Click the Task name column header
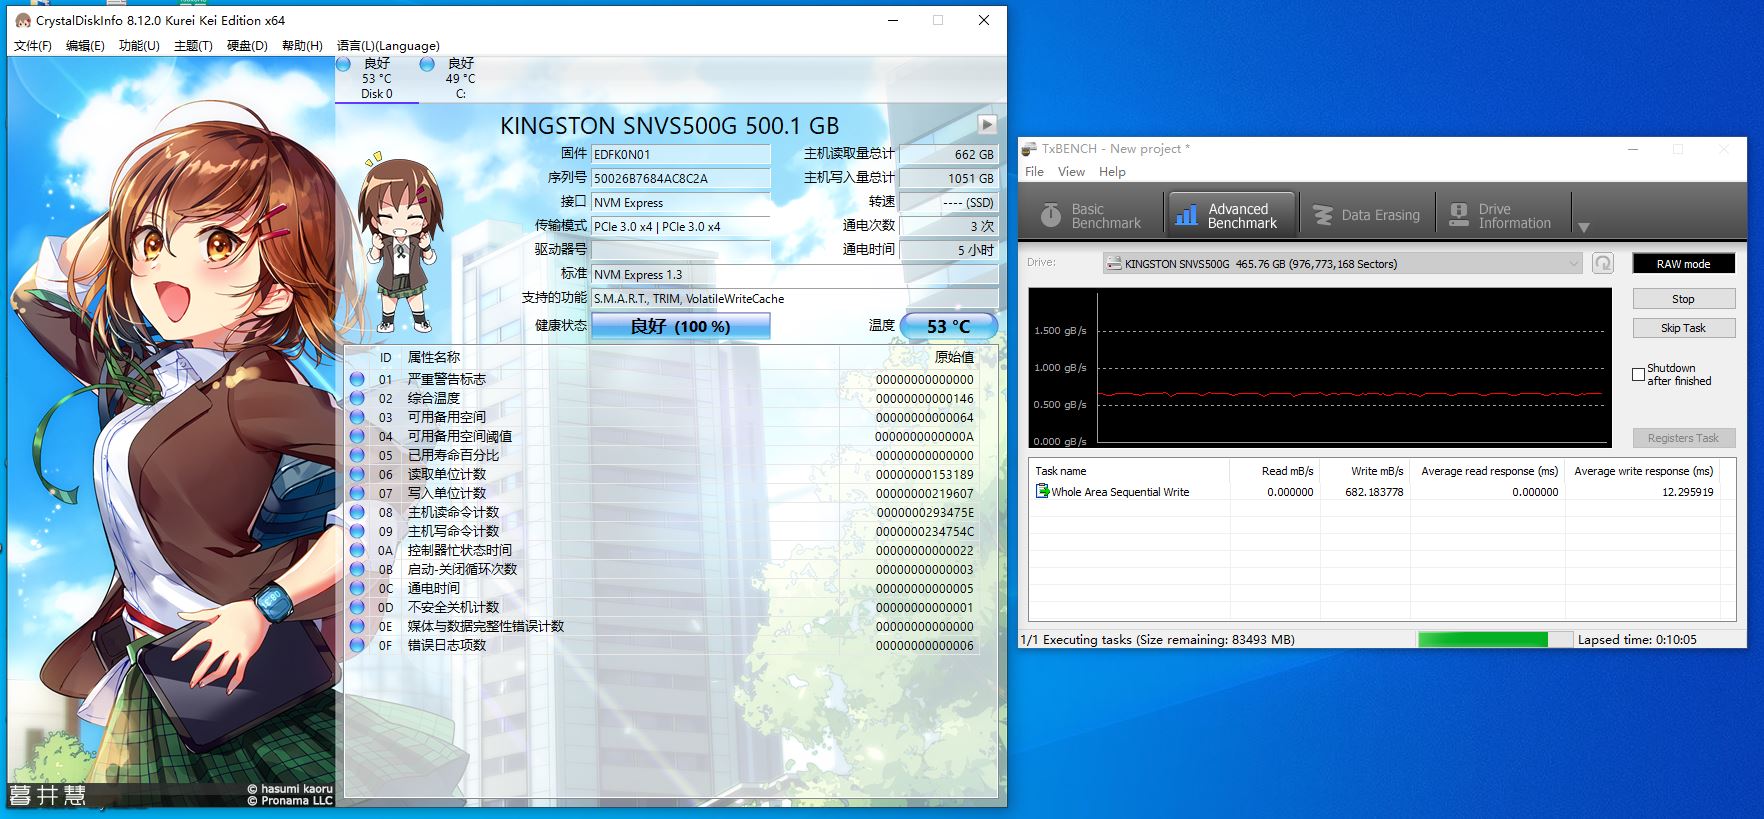 coord(1129,471)
